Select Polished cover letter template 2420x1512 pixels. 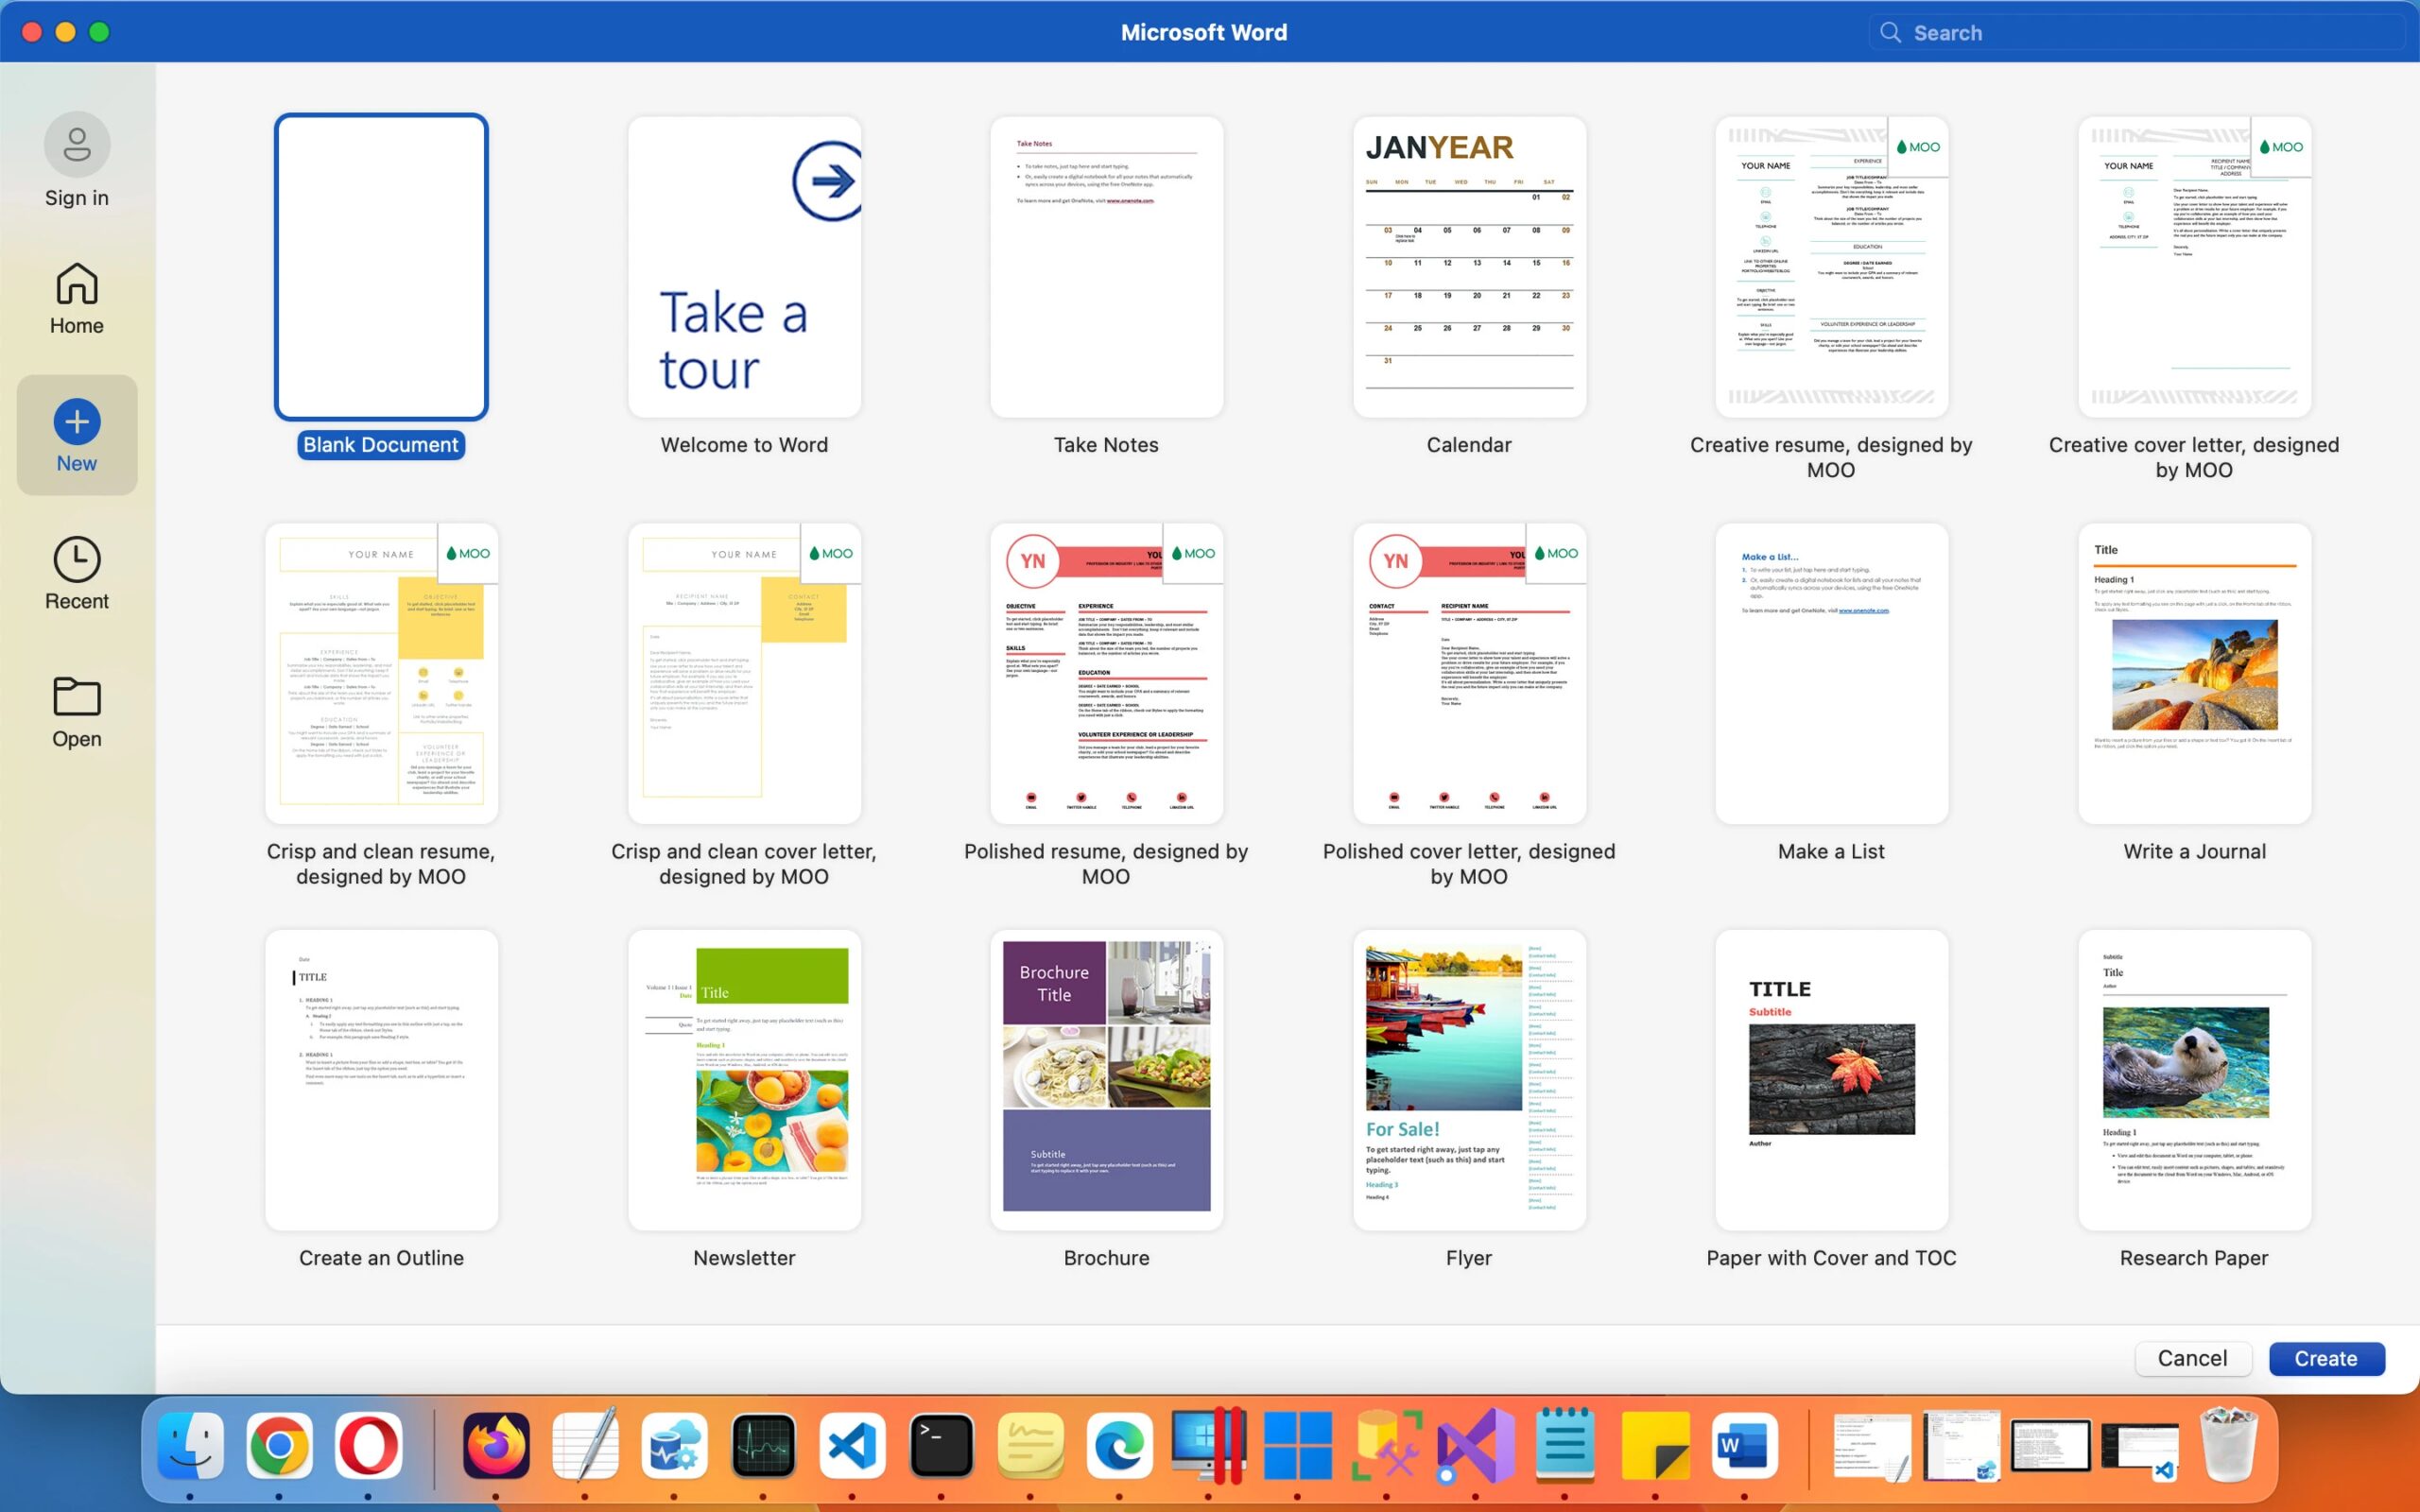(x=1469, y=674)
